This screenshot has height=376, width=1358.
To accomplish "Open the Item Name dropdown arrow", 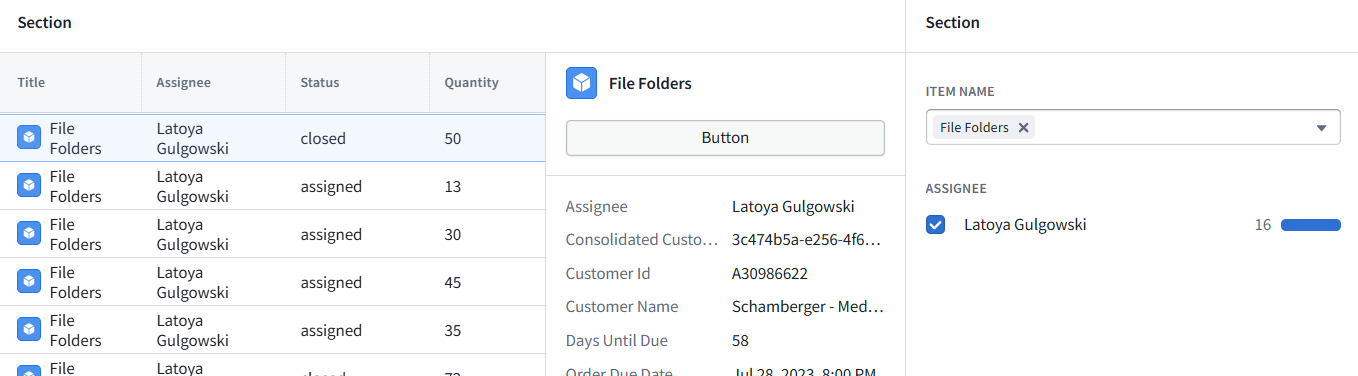I will [x=1321, y=128].
